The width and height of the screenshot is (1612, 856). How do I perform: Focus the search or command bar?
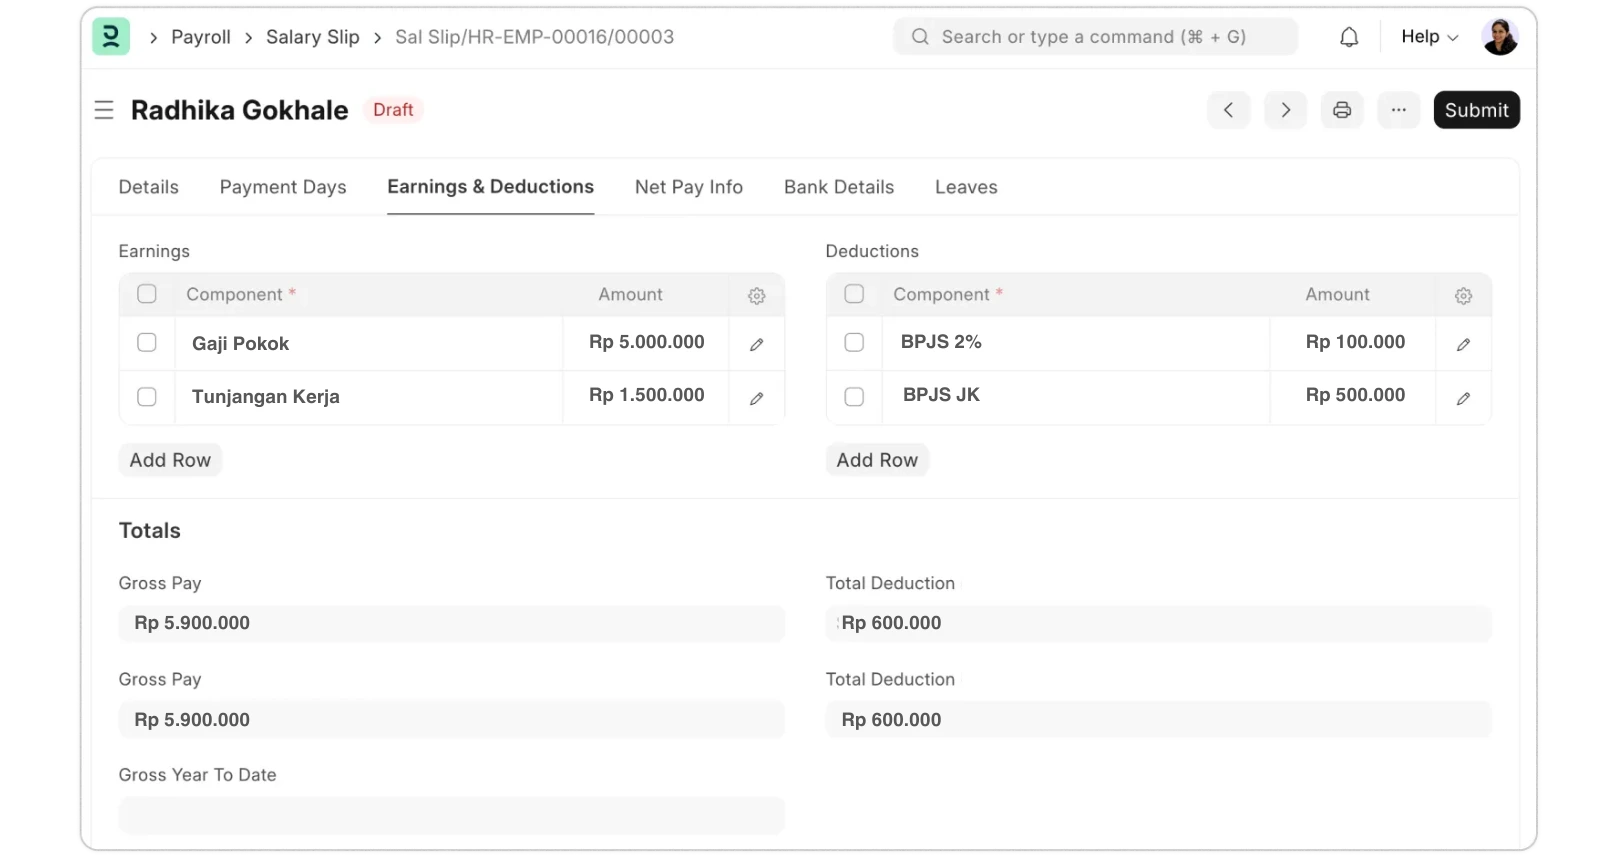(x=1095, y=37)
